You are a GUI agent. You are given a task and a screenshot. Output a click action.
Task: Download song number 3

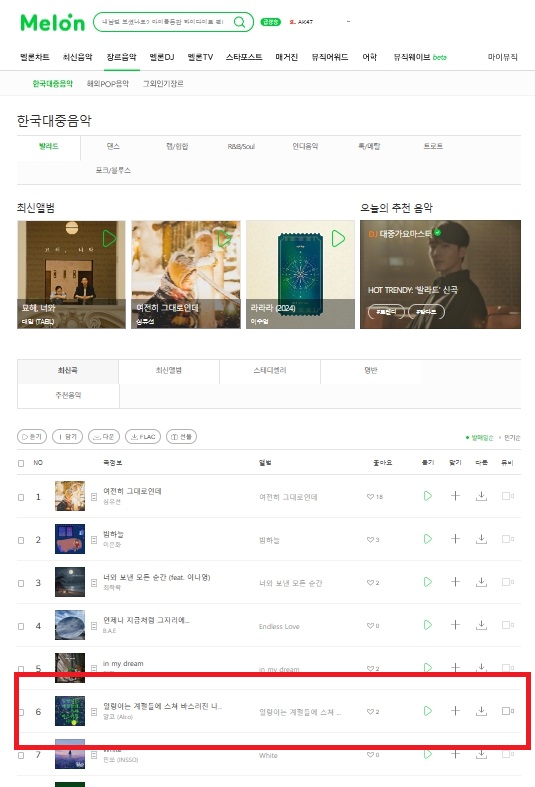(481, 582)
